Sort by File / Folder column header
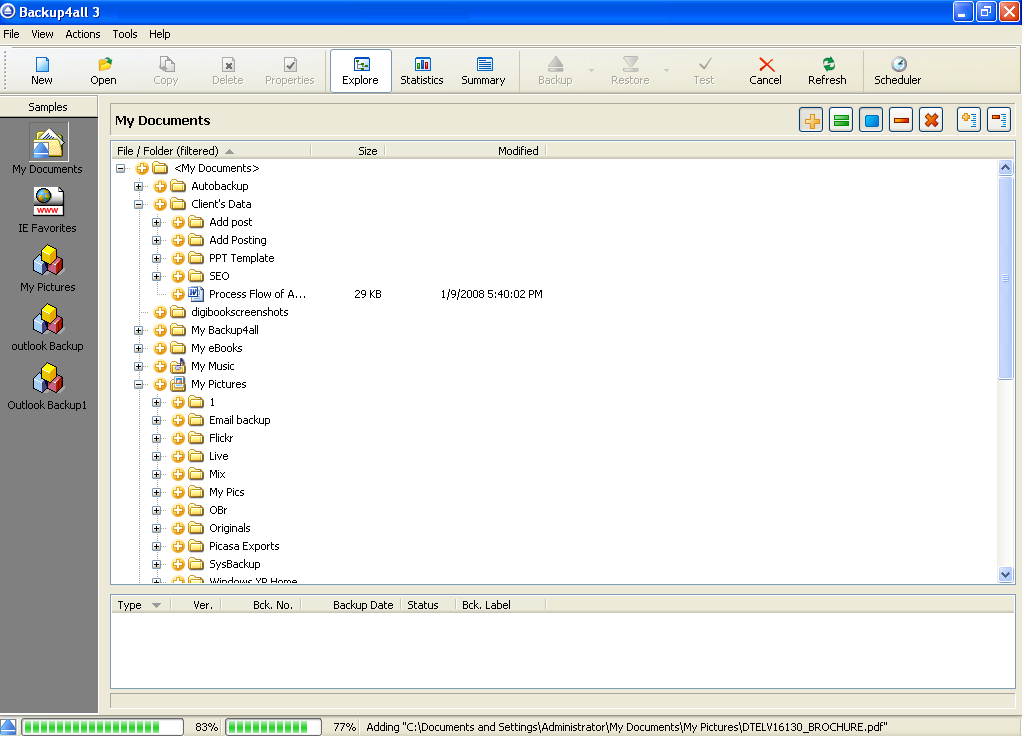 (x=212, y=151)
